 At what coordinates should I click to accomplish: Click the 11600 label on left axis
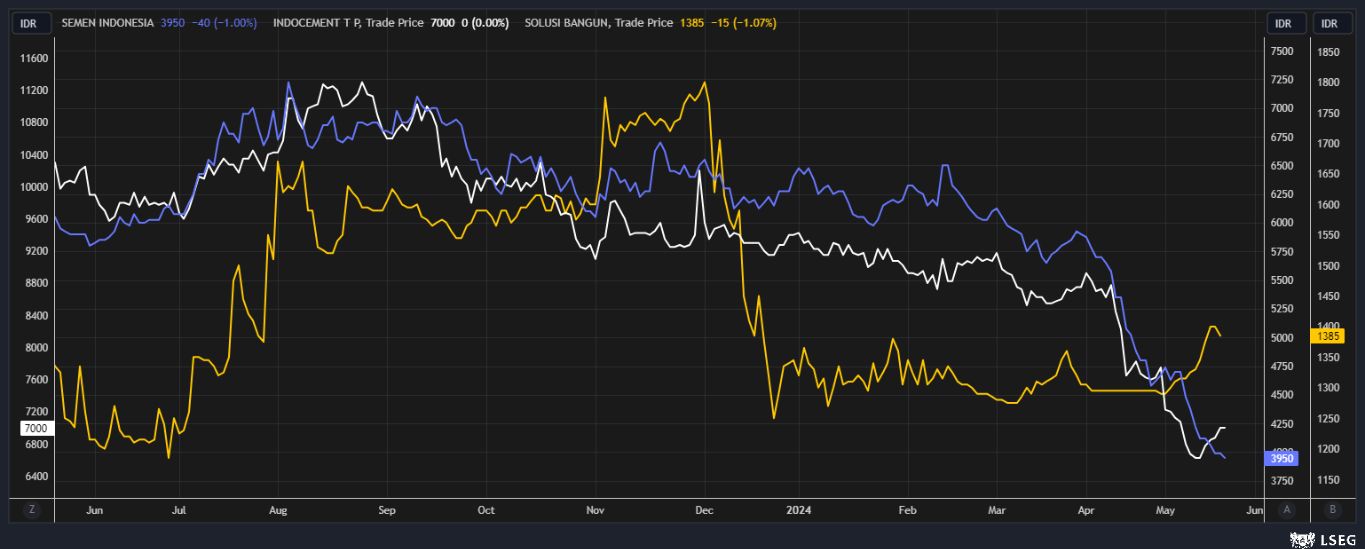point(34,59)
